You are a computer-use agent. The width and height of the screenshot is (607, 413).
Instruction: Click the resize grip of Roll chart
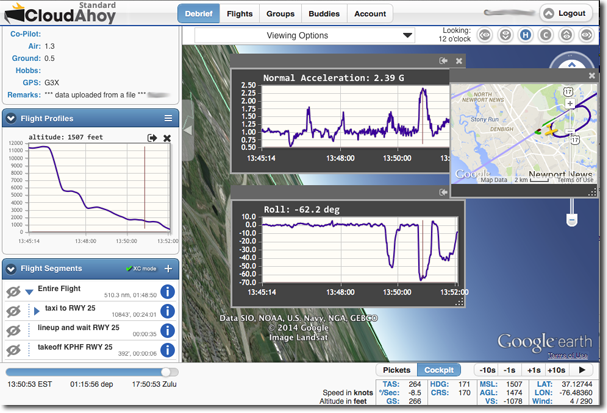(x=459, y=302)
